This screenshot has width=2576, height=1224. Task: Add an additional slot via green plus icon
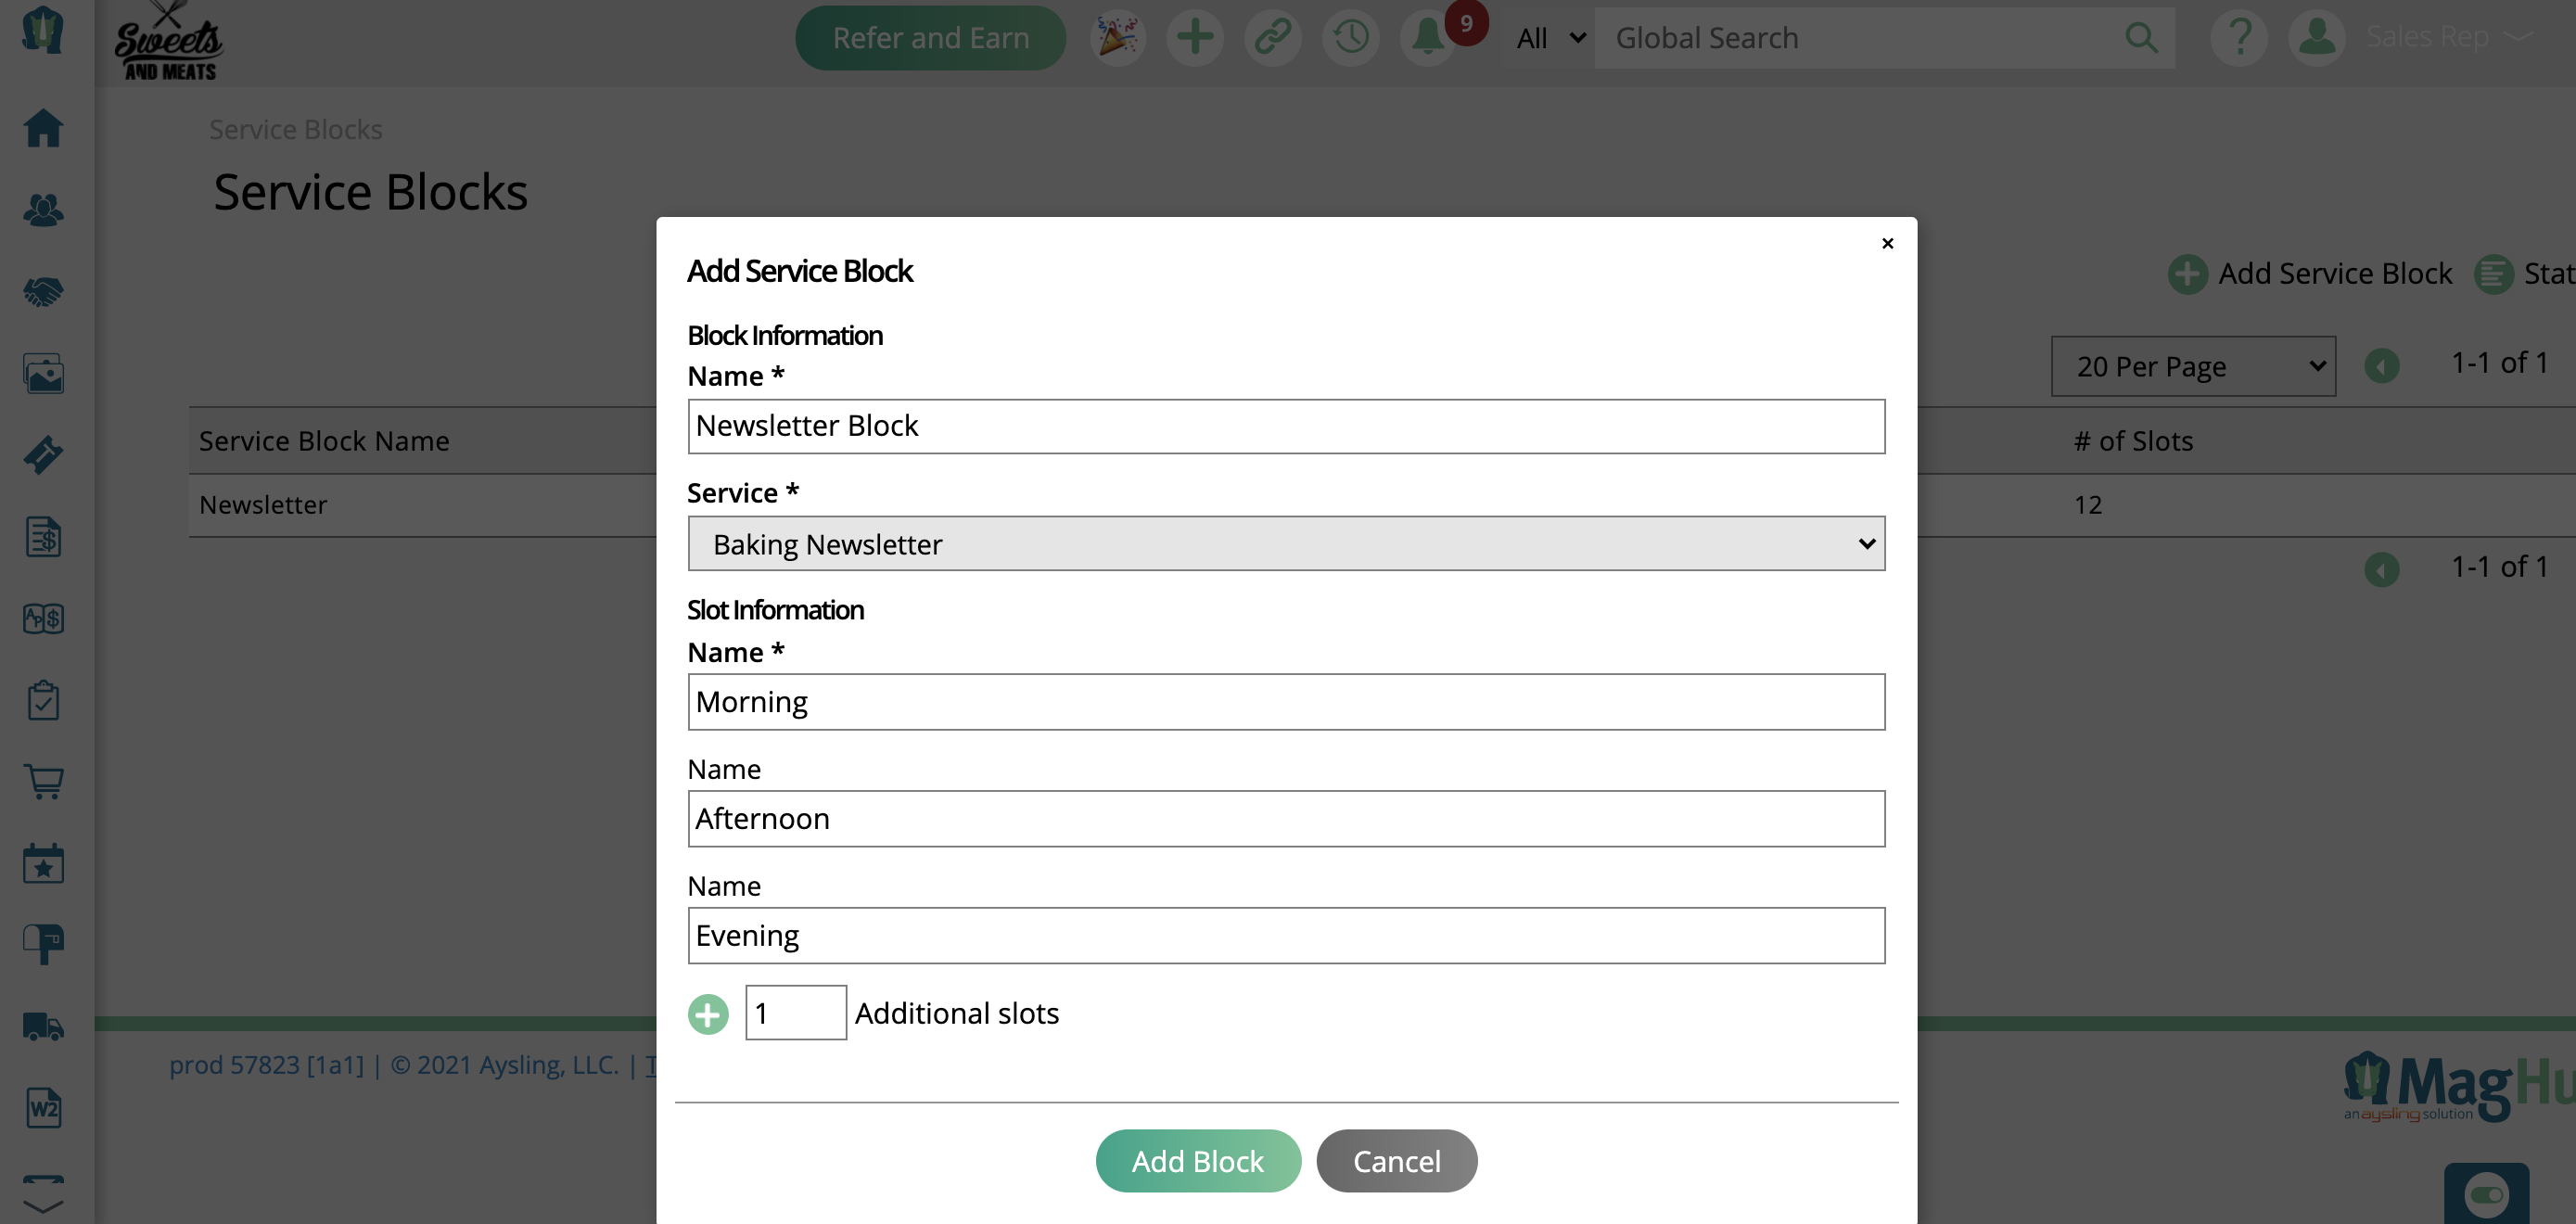pyautogui.click(x=708, y=1013)
